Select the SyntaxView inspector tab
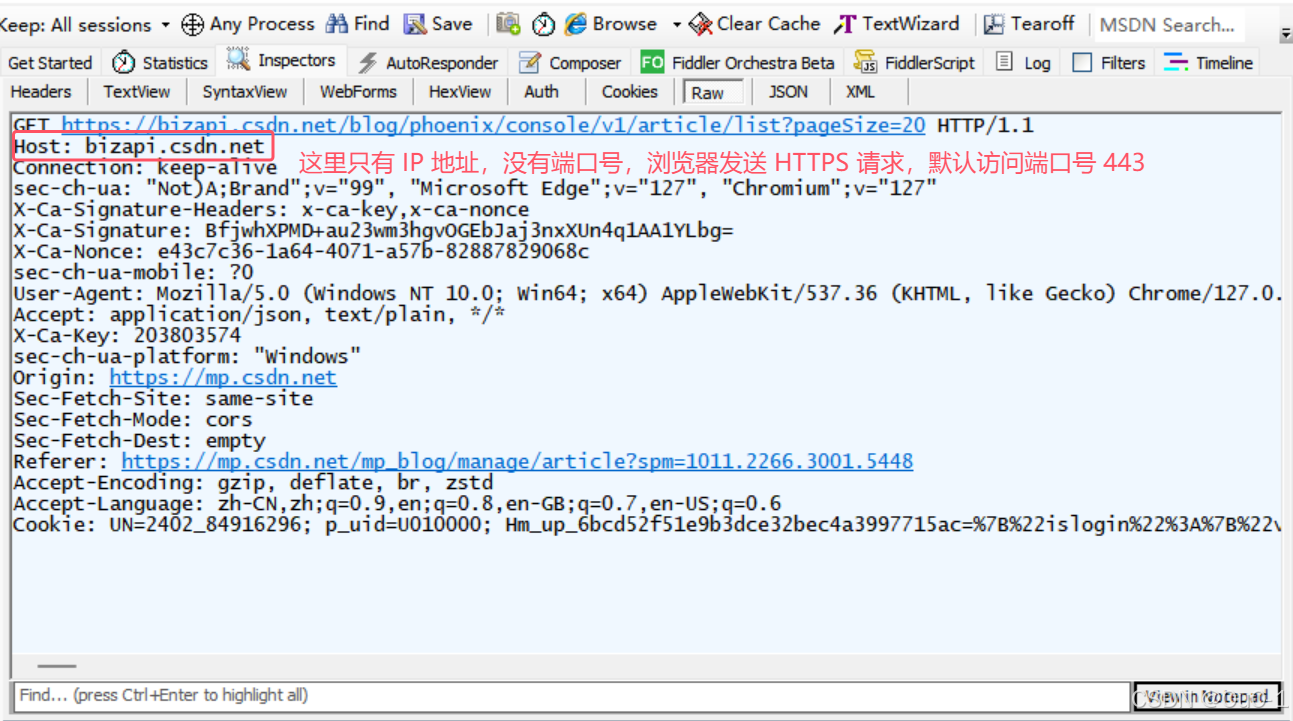 pos(245,92)
